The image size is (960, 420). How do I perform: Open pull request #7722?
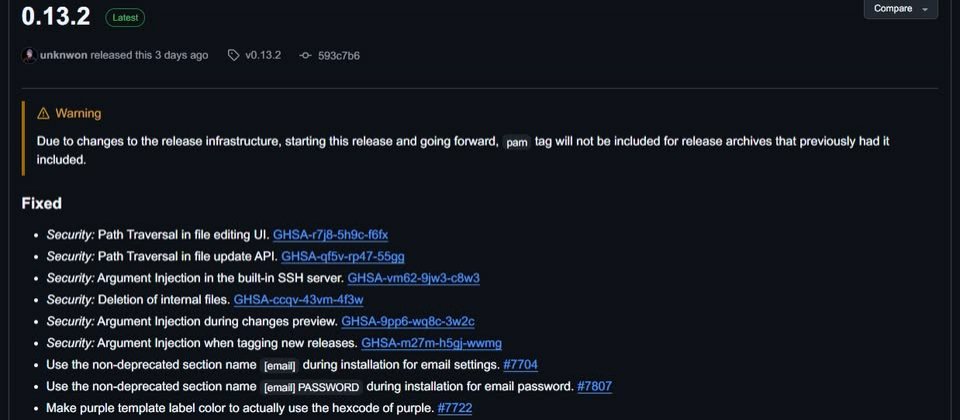pyautogui.click(x=455, y=408)
